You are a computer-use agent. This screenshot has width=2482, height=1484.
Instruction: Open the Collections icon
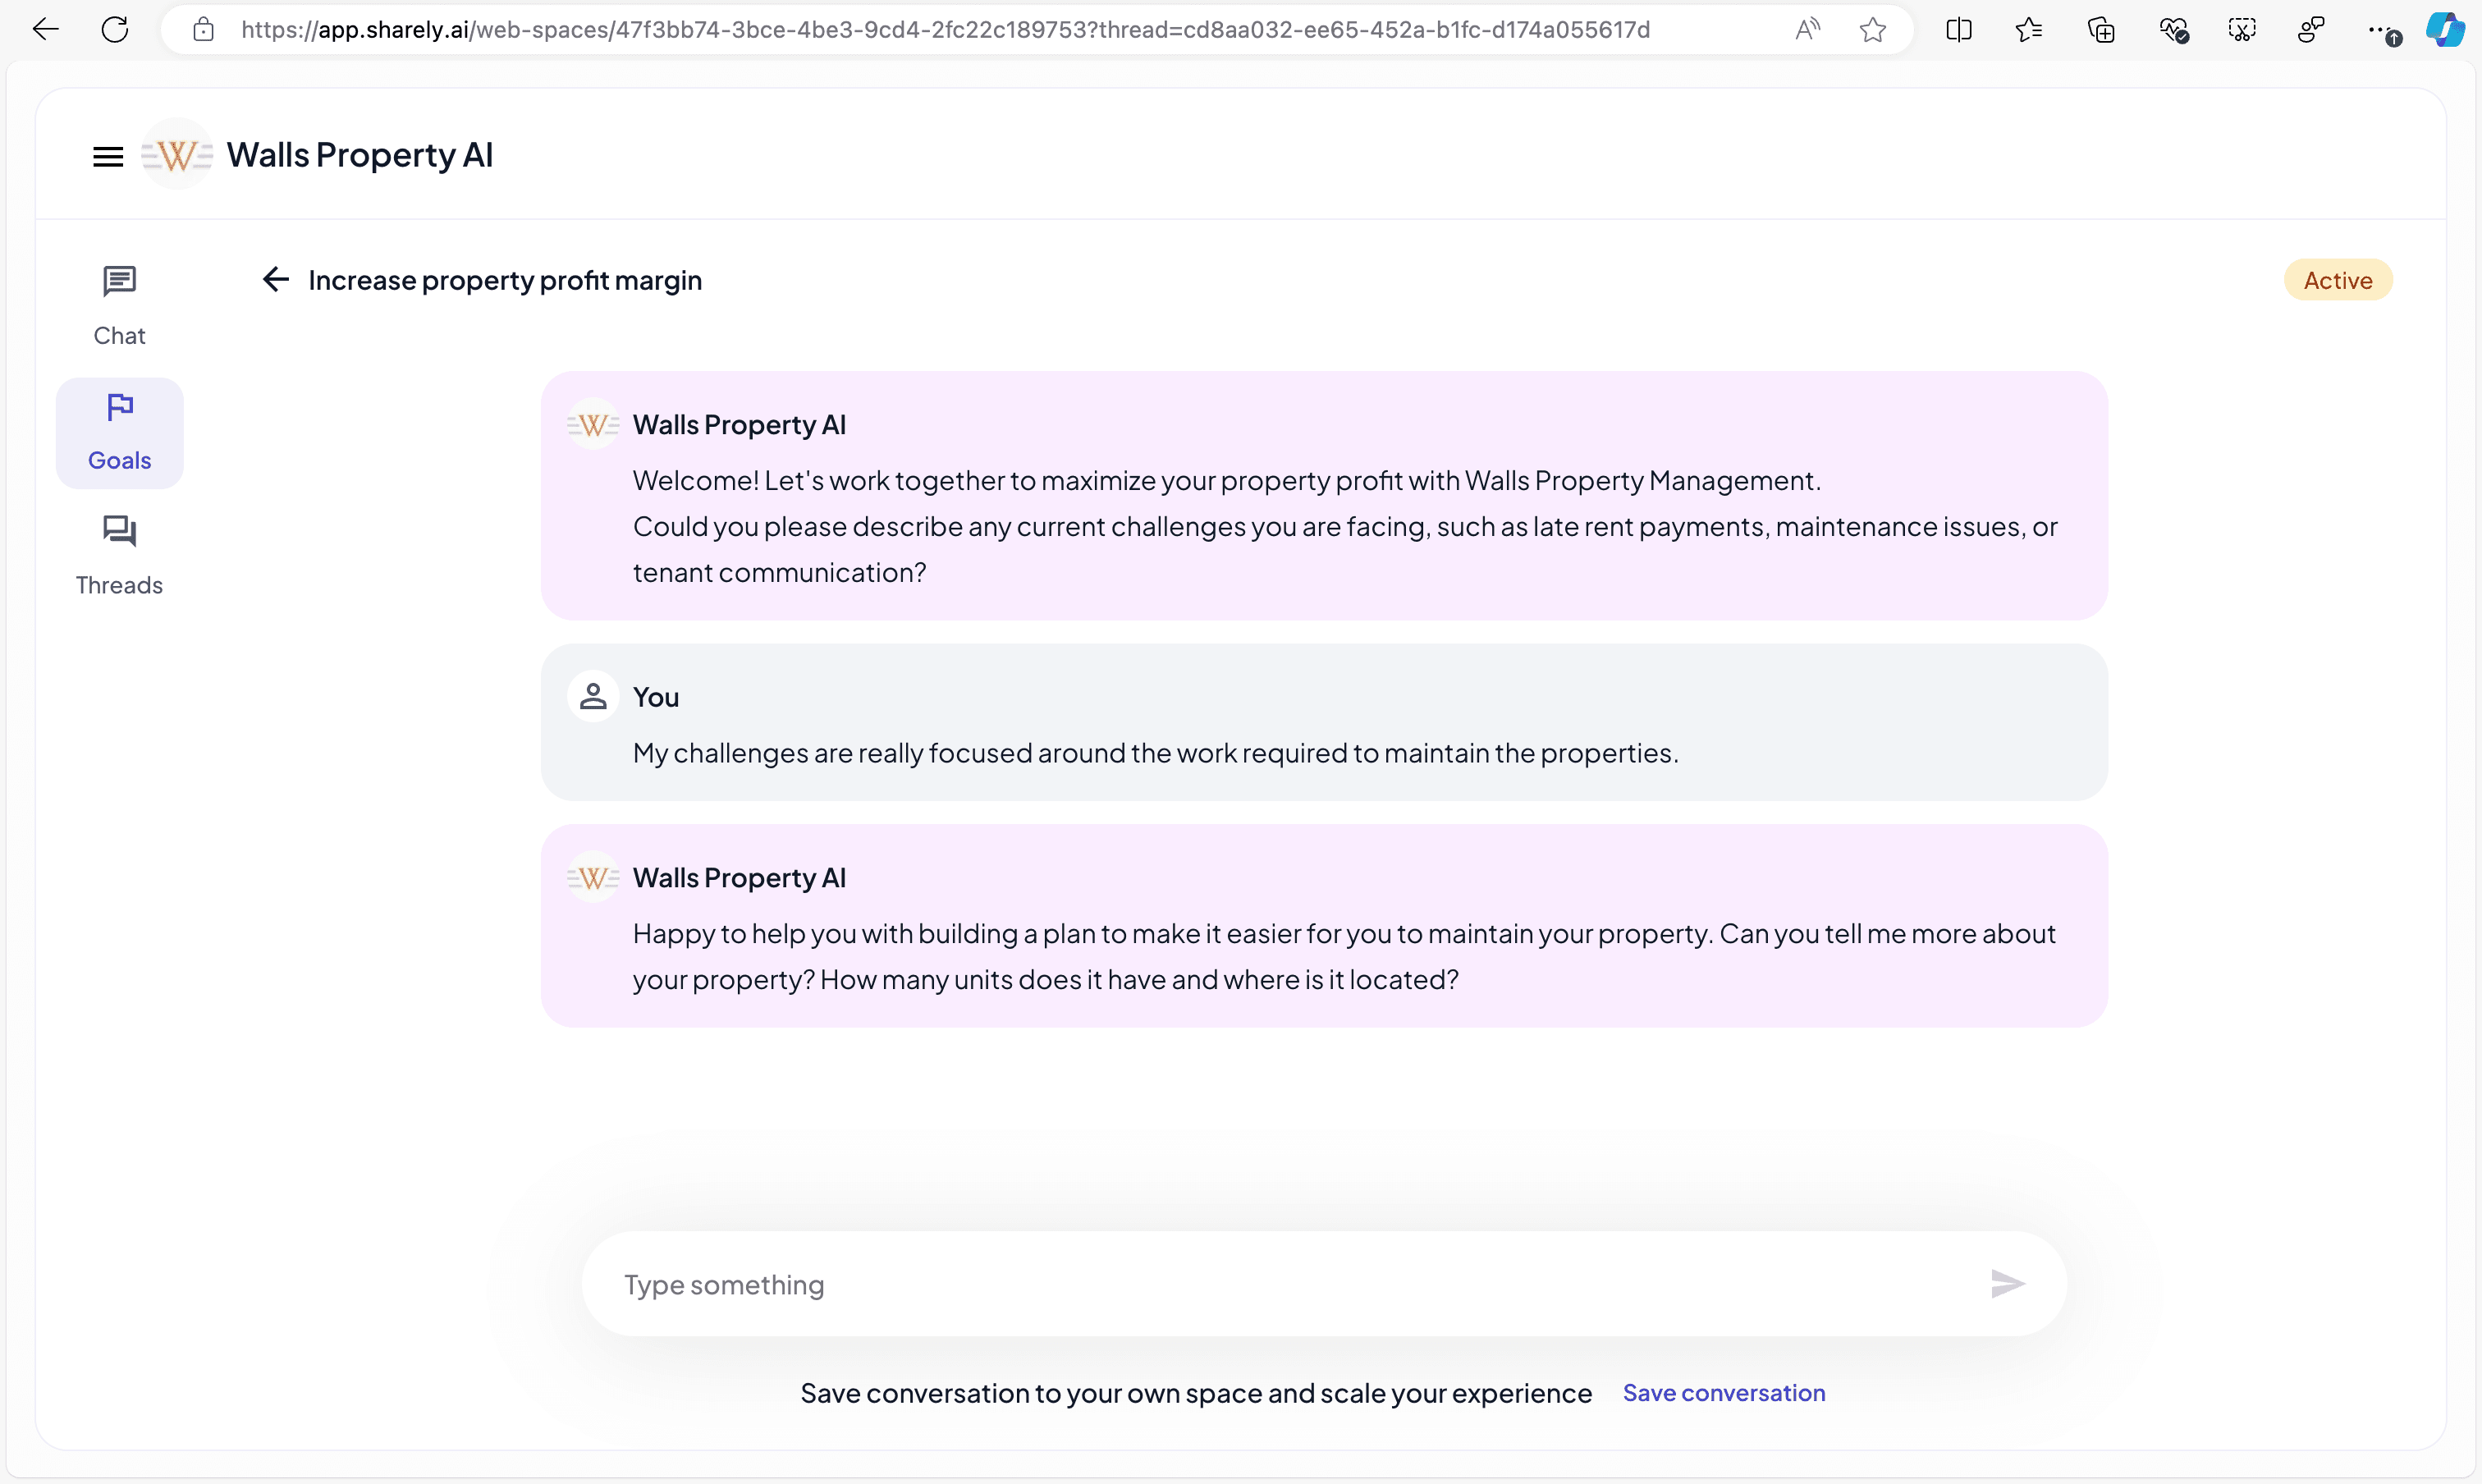tap(2101, 30)
